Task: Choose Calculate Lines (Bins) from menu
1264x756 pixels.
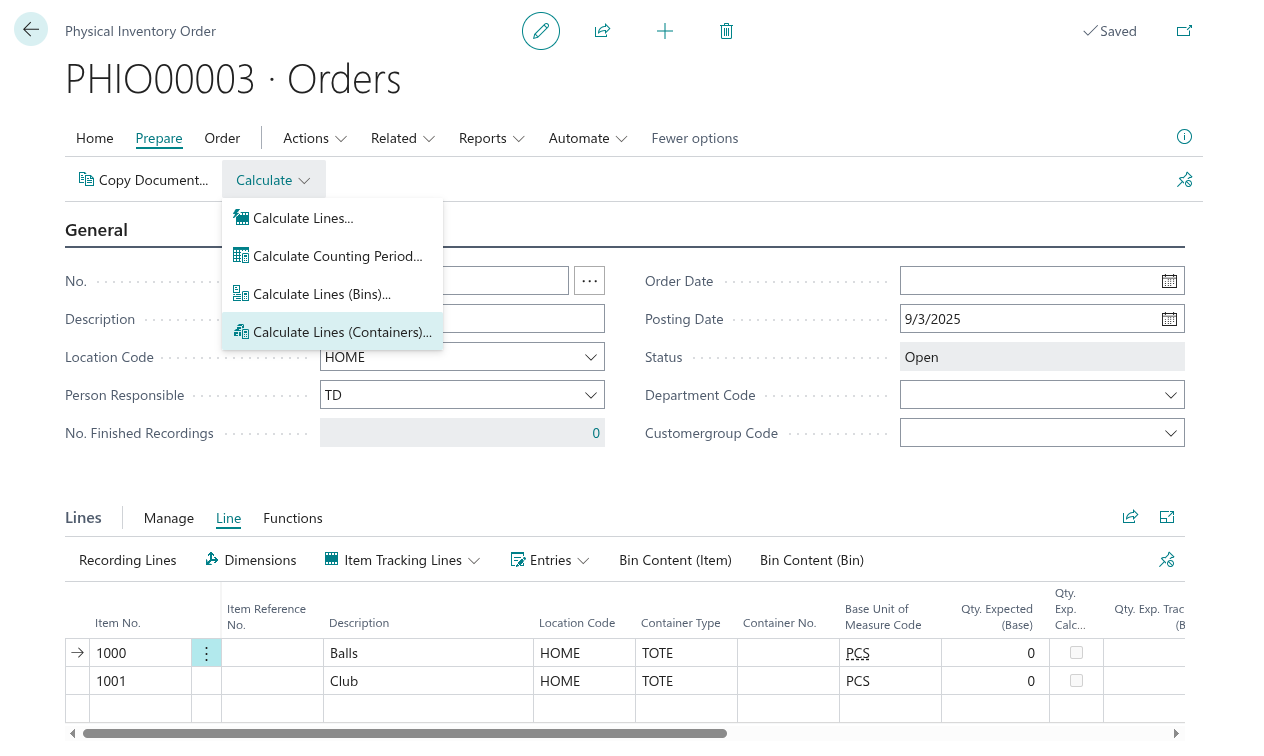Action: click(x=321, y=294)
